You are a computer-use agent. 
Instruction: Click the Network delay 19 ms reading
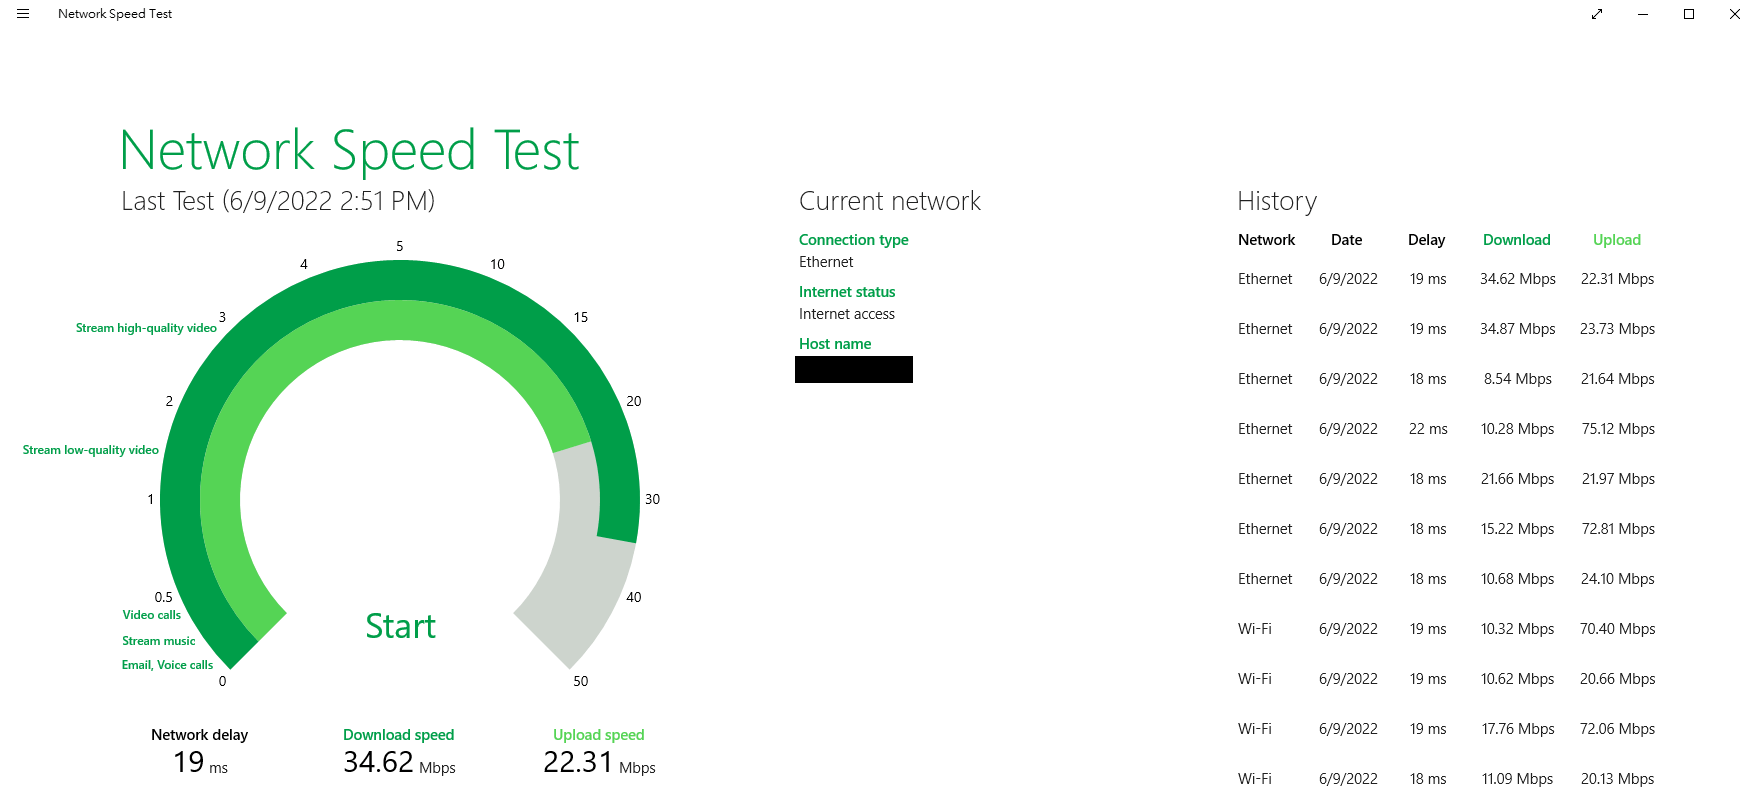(x=199, y=762)
